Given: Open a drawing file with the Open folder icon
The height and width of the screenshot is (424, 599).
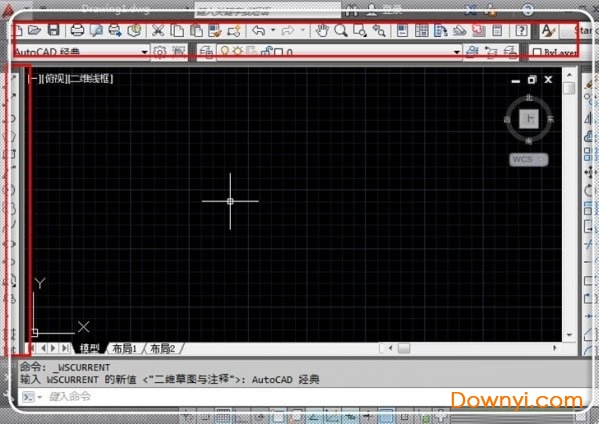Looking at the screenshot, I should (34, 30).
